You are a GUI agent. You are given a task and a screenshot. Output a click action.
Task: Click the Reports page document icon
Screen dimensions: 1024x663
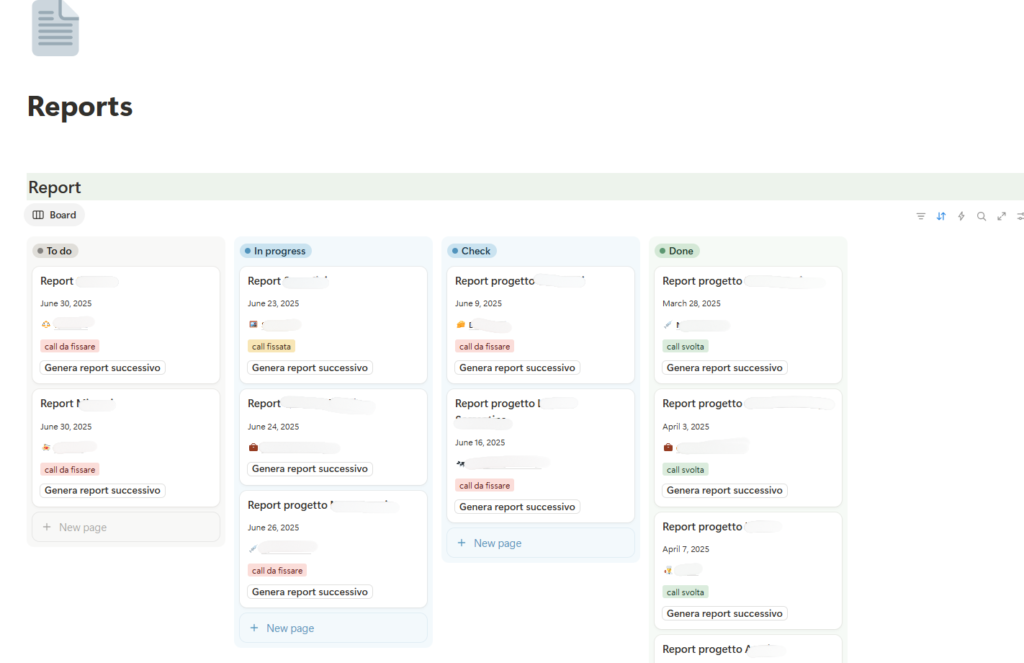(x=56, y=28)
